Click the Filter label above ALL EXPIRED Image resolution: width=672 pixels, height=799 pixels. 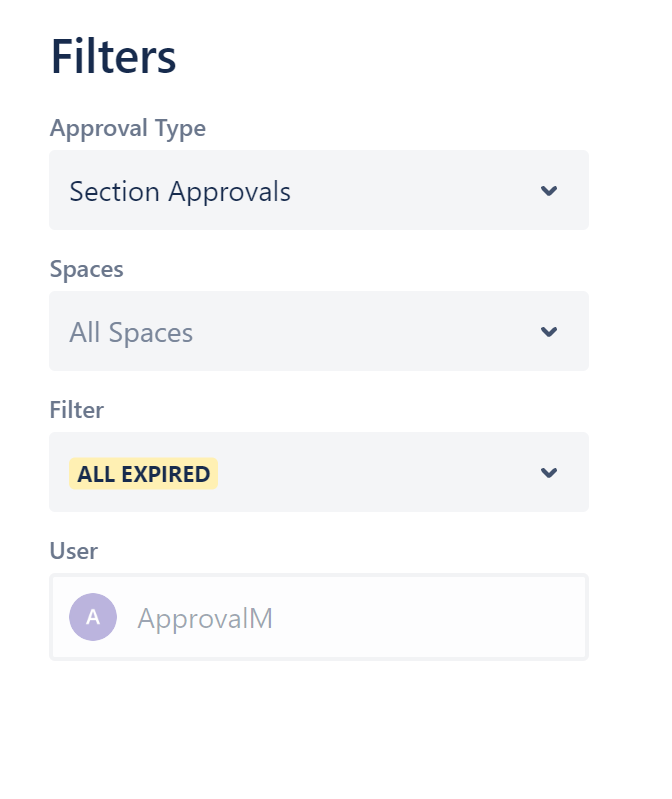tap(77, 410)
